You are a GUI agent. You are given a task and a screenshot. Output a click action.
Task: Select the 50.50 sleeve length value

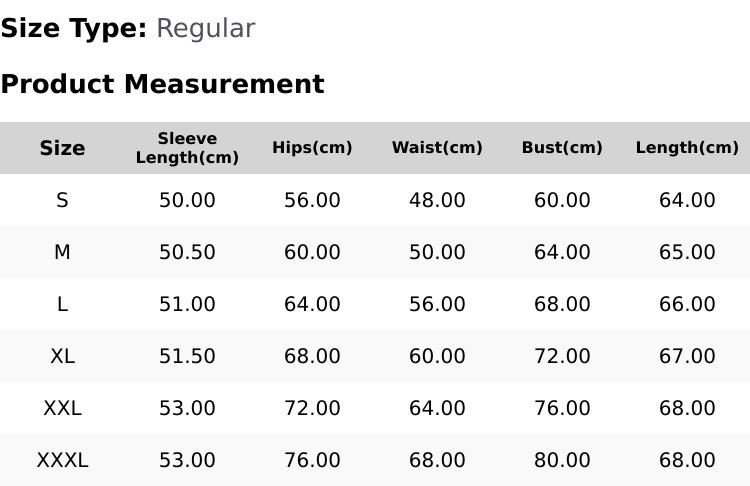(187, 252)
